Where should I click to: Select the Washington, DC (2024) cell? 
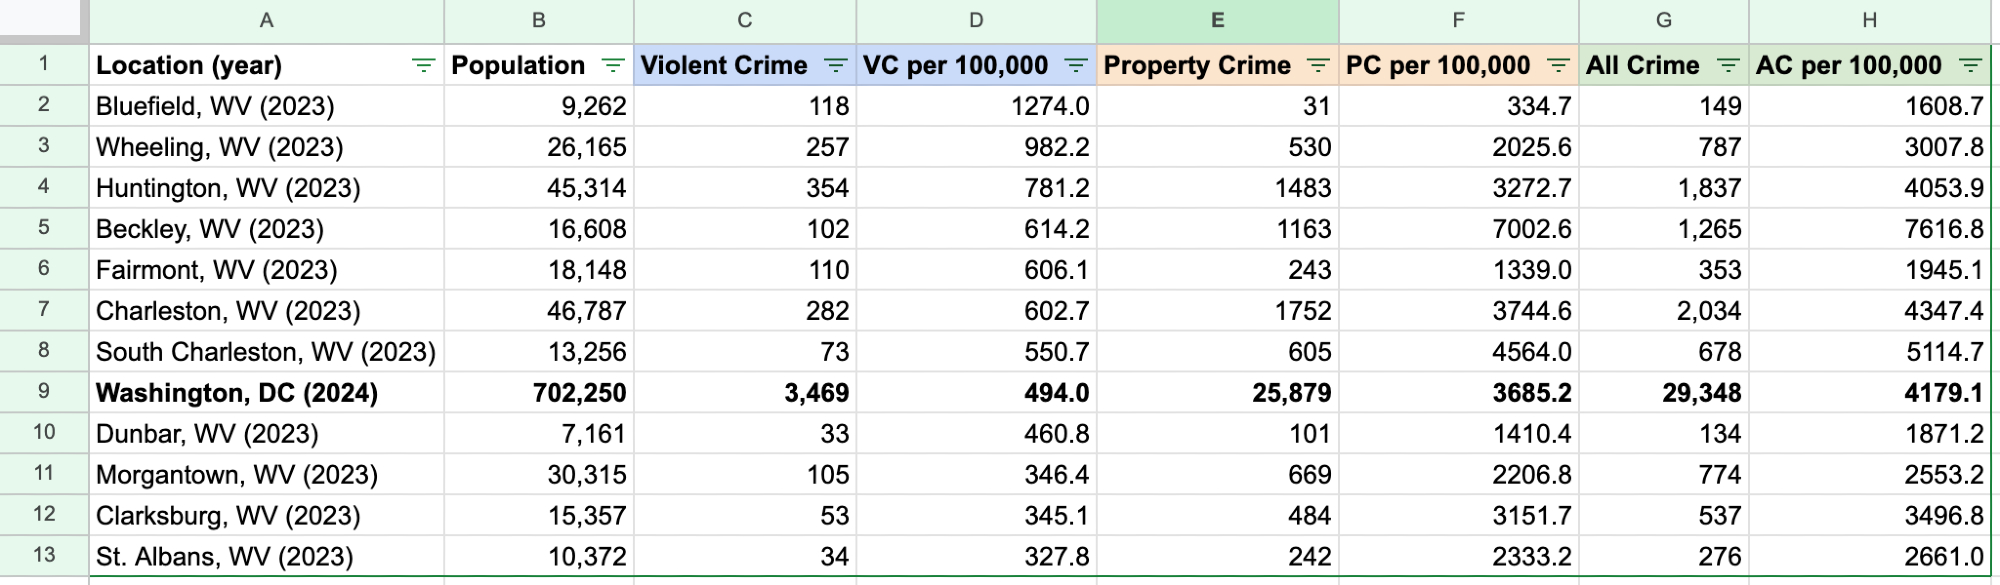[x=237, y=393]
